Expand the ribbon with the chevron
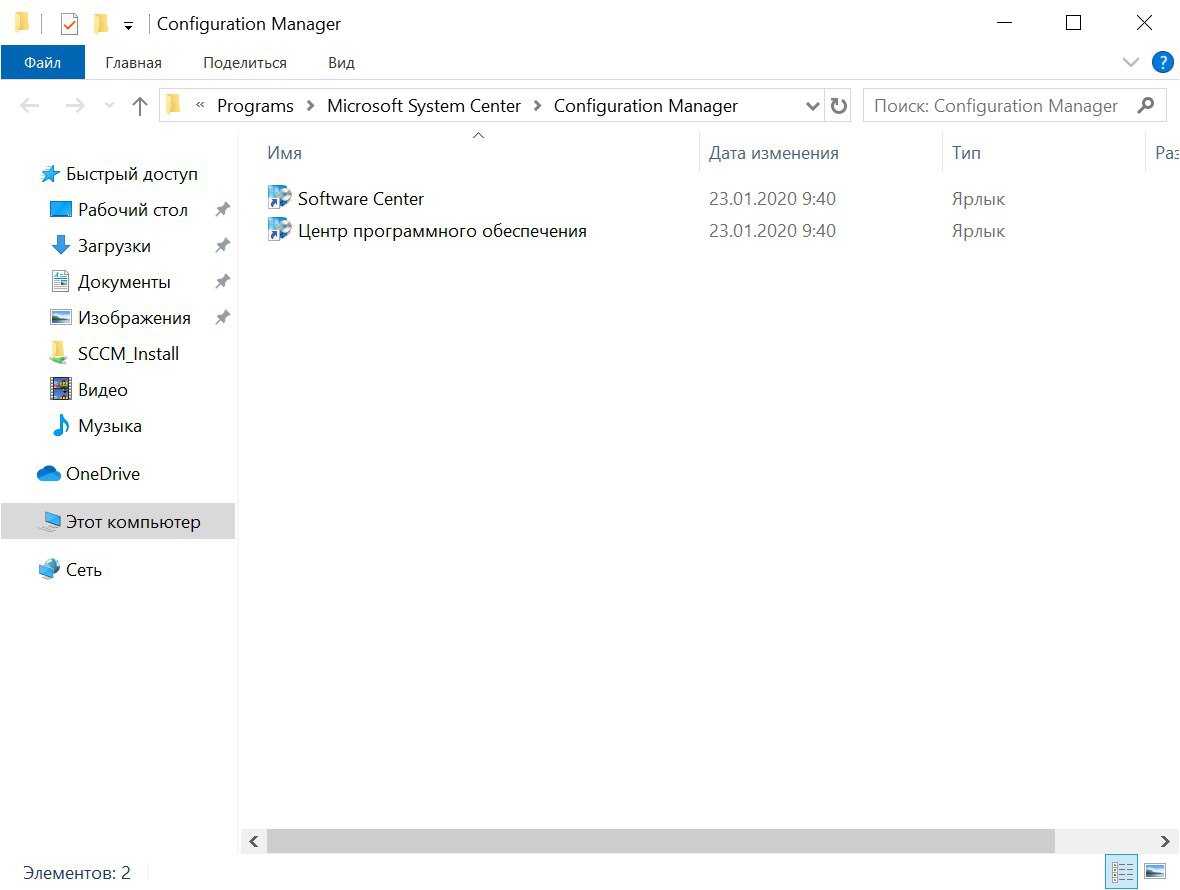This screenshot has height=890, width=1180. click(1130, 62)
